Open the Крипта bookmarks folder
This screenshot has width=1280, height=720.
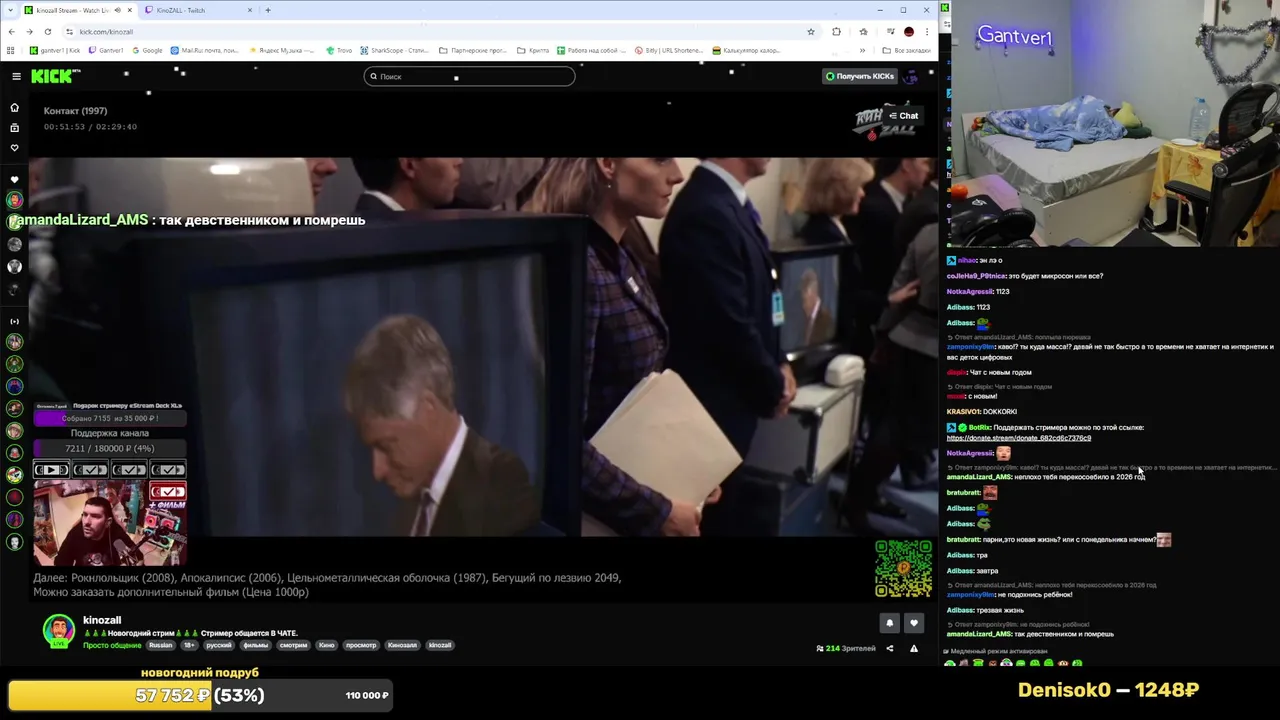tap(533, 50)
